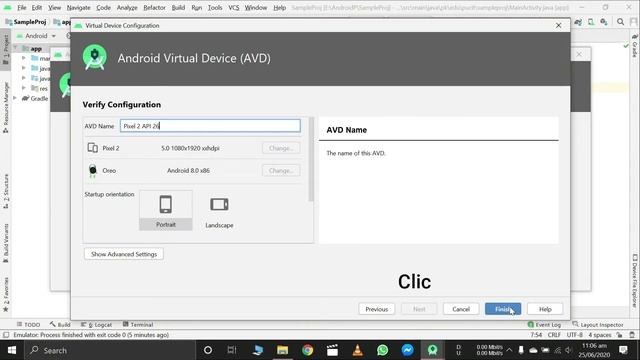This screenshot has width=640, height=360.
Task: Click the Cancel button
Action: (461, 309)
